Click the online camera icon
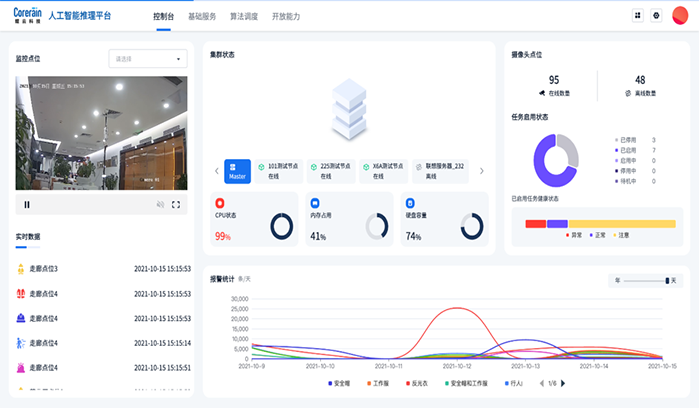The width and height of the screenshot is (699, 408). (x=542, y=93)
